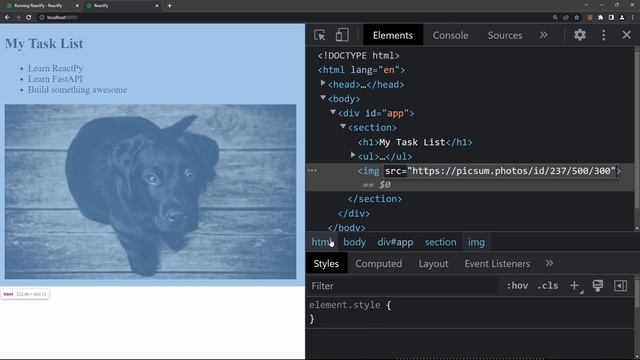Open a new browser tab

point(170,6)
